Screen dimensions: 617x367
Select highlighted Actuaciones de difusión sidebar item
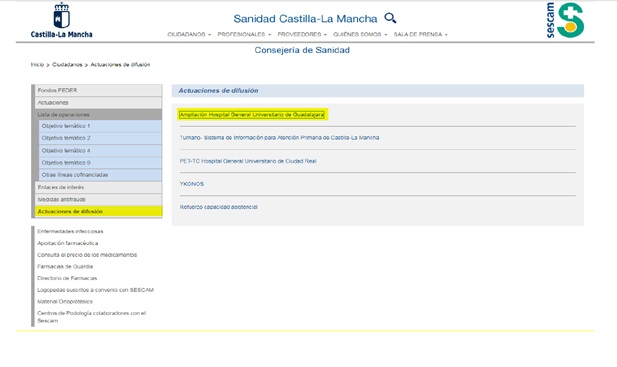98,212
